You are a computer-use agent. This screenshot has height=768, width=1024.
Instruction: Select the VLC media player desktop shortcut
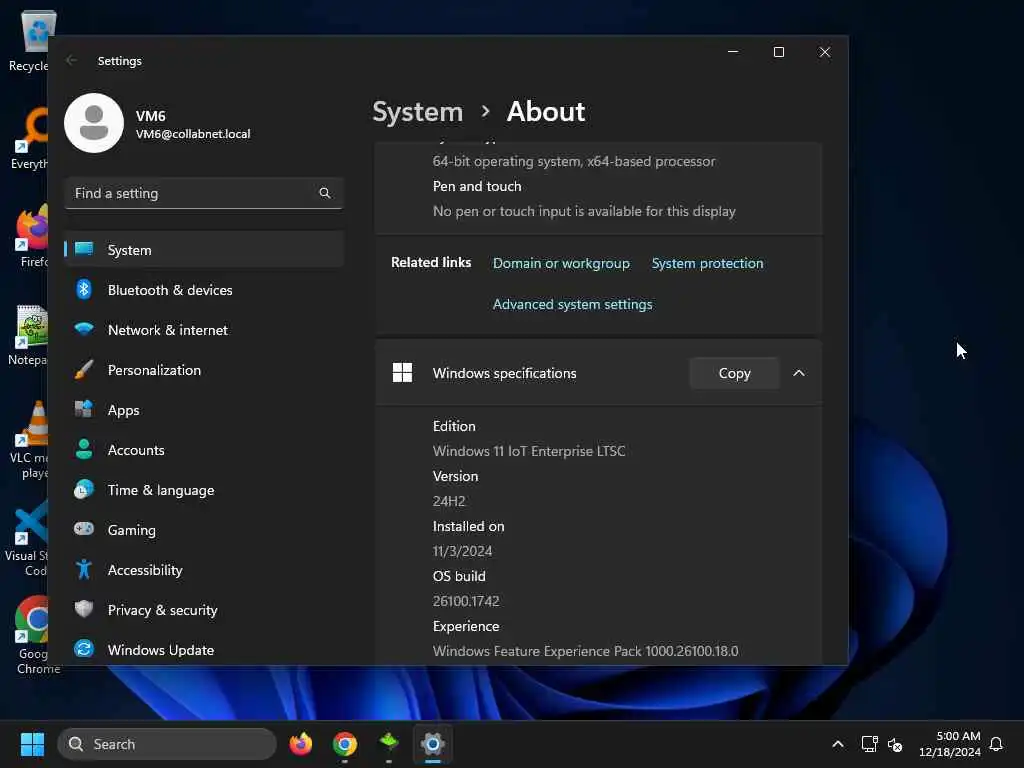point(30,441)
